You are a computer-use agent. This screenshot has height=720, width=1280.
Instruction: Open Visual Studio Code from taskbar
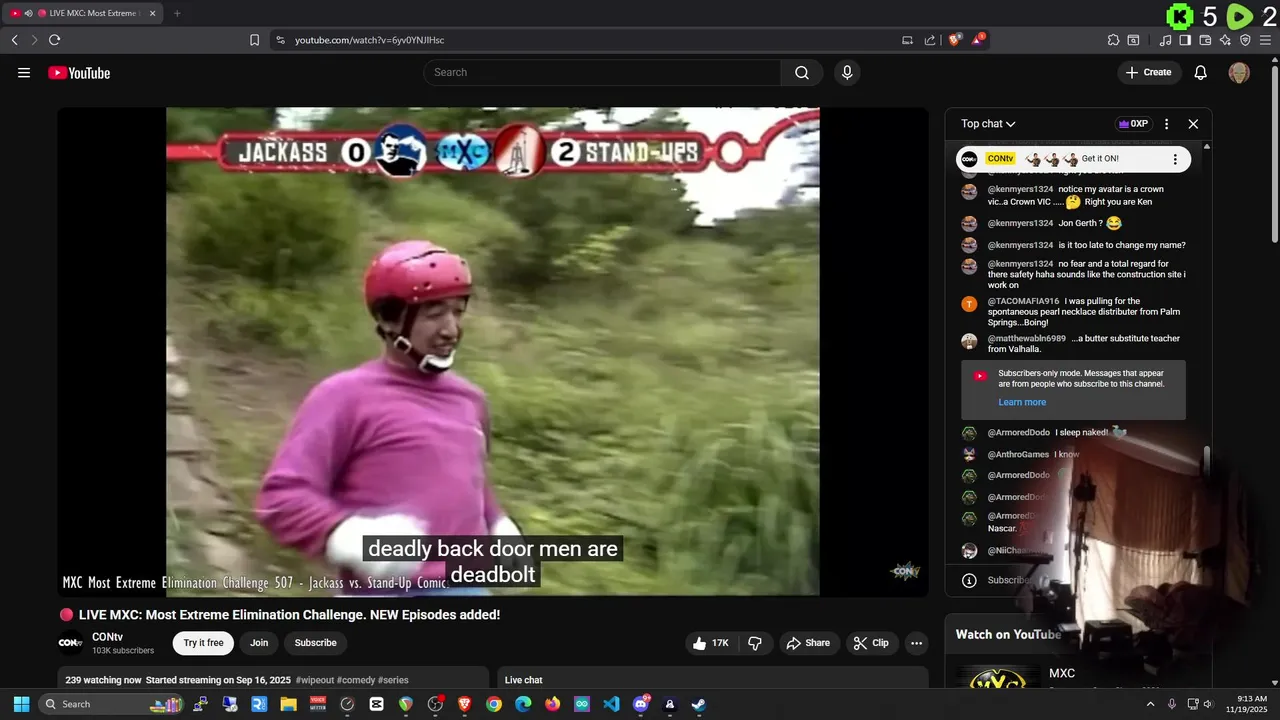(x=611, y=704)
